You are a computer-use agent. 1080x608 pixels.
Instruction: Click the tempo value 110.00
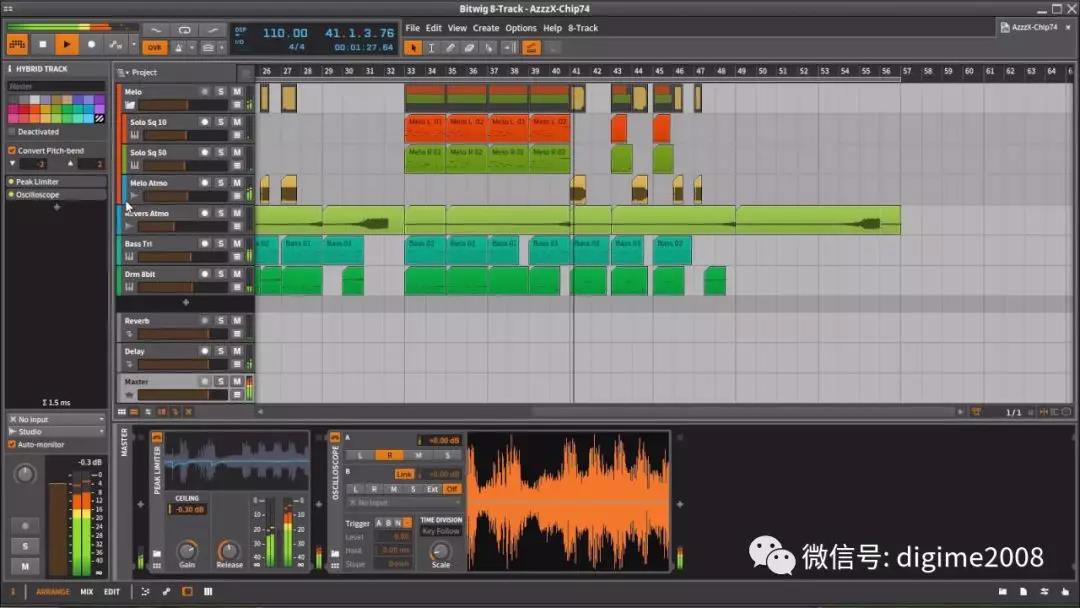pyautogui.click(x=285, y=33)
